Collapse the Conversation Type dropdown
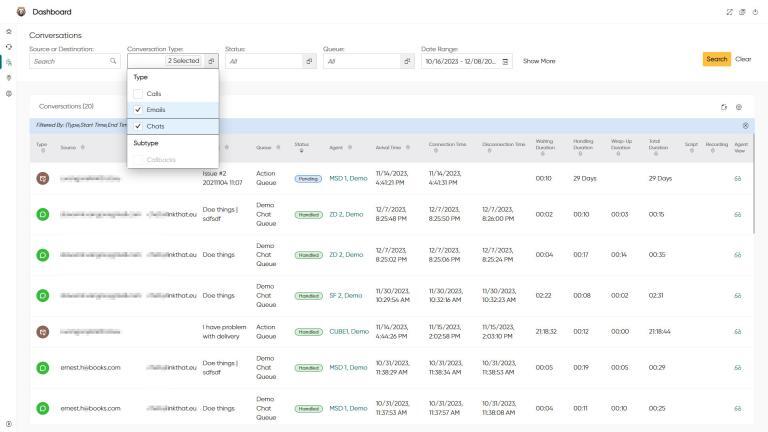The width and height of the screenshot is (768, 432). (x=211, y=61)
